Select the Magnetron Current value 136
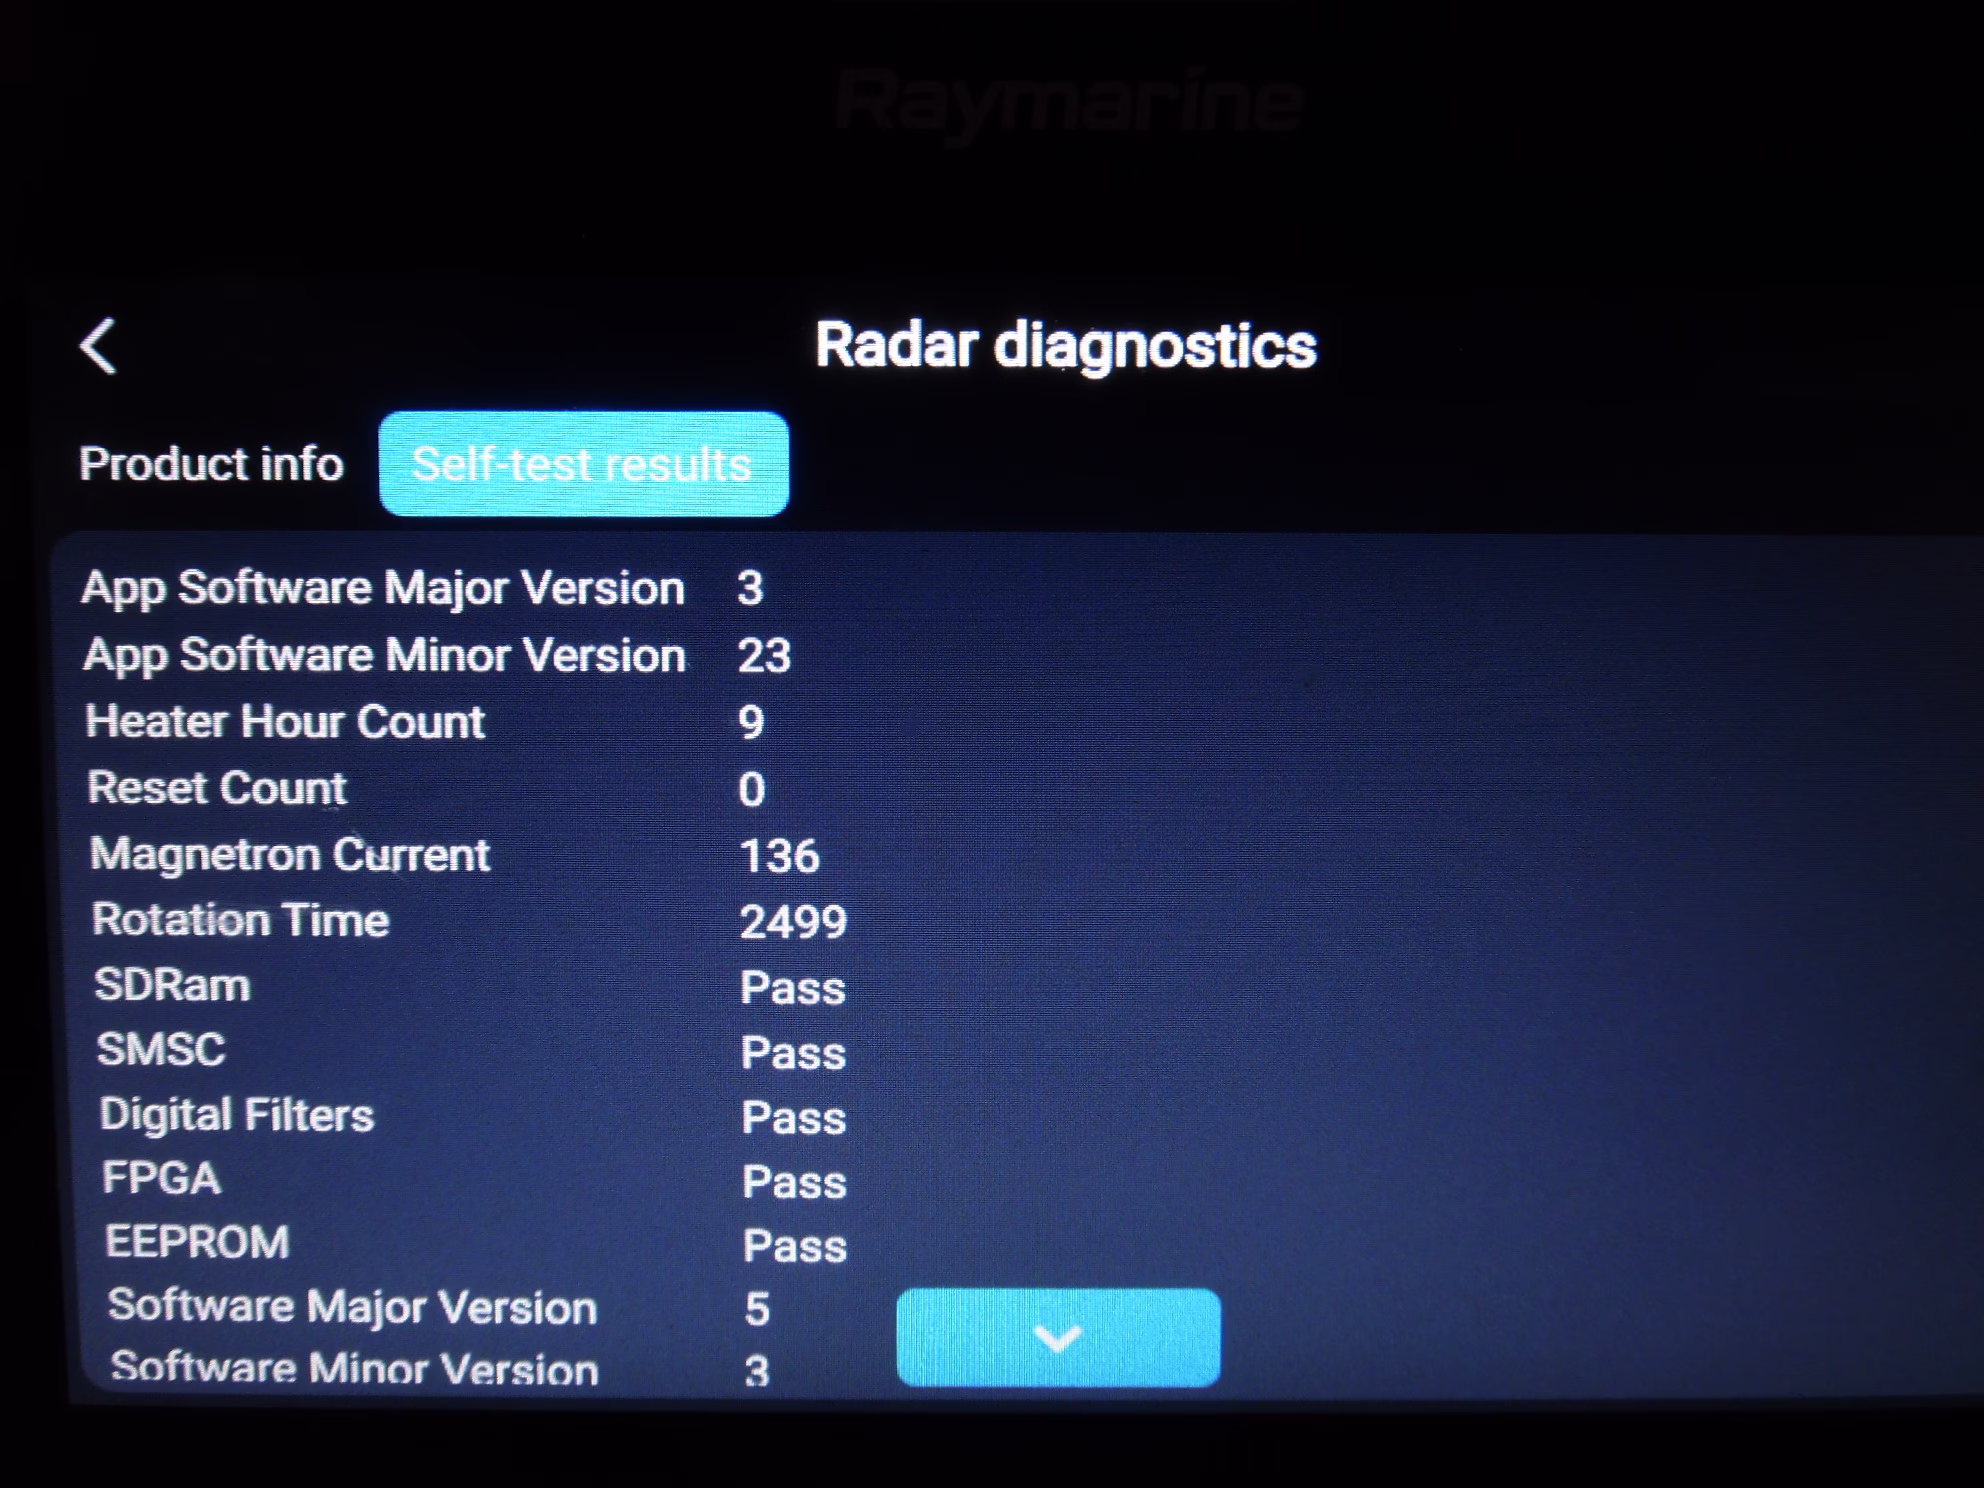Image resolution: width=1984 pixels, height=1488 pixels. pyautogui.click(x=780, y=857)
